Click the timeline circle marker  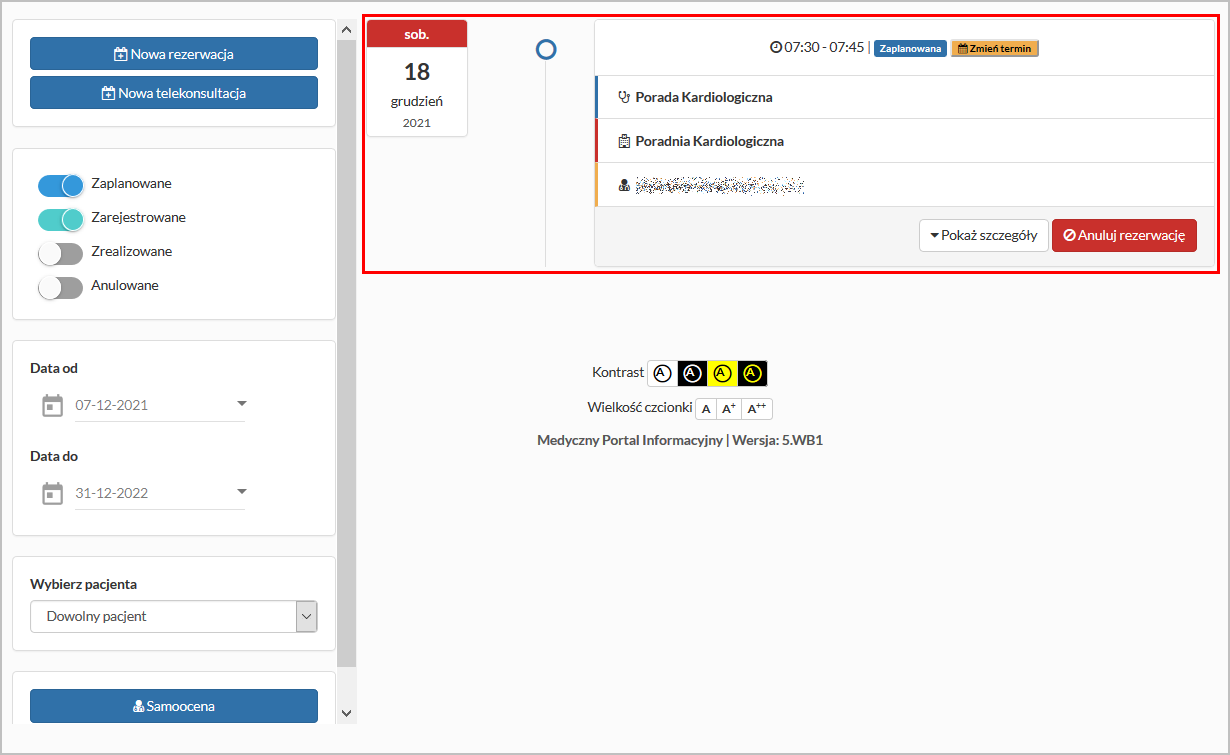point(546,49)
